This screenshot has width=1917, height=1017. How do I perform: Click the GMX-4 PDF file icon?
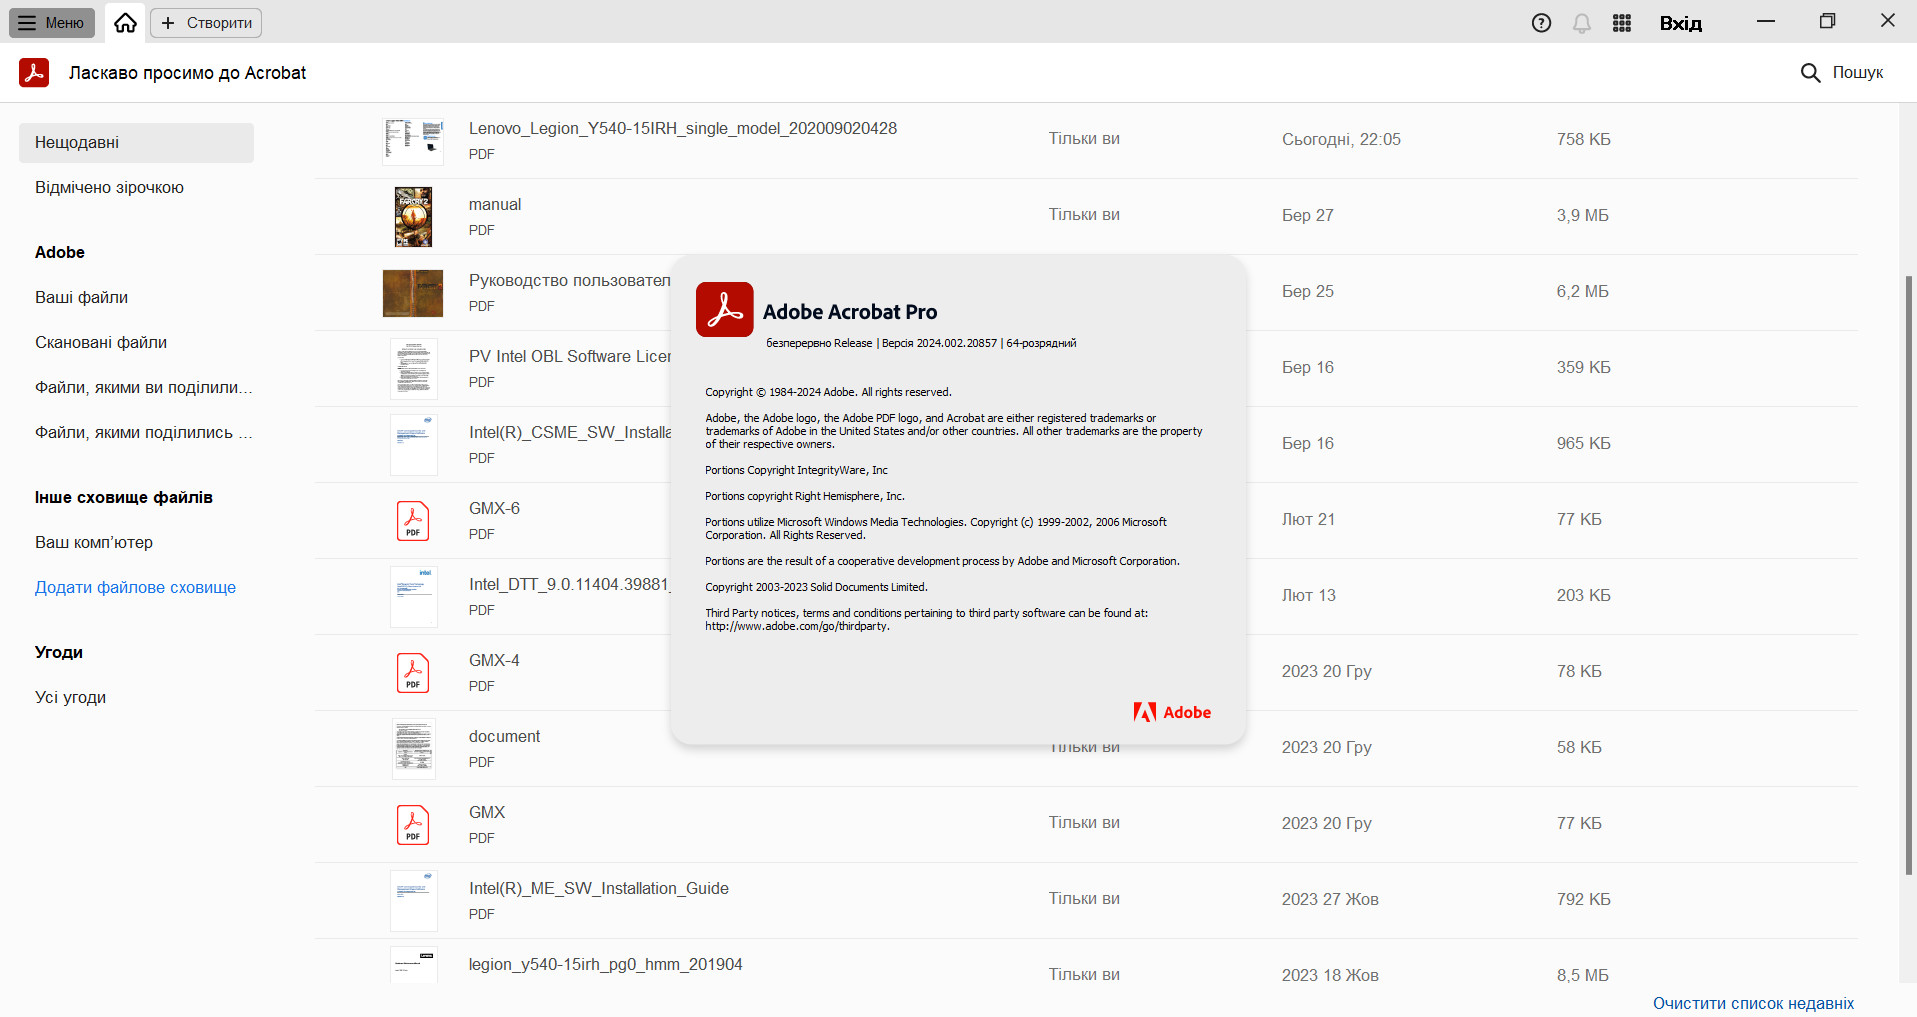[x=413, y=673]
